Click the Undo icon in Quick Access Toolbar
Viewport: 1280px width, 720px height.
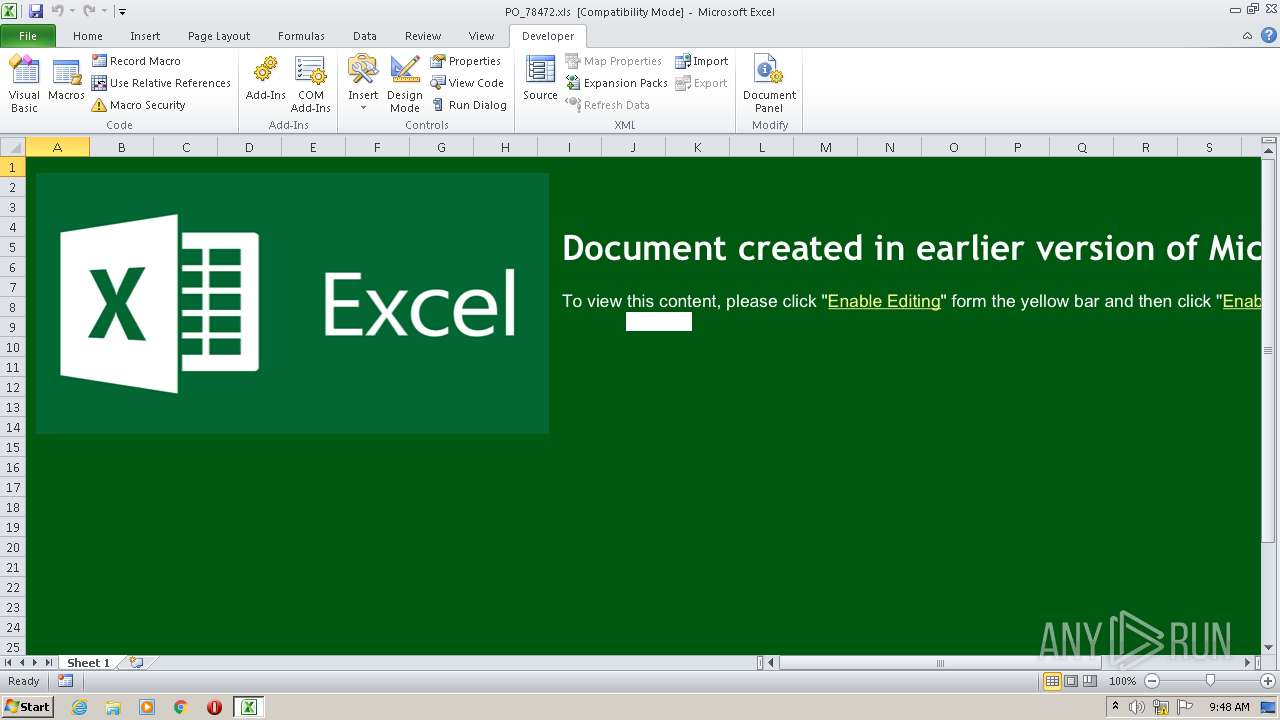click(x=57, y=11)
